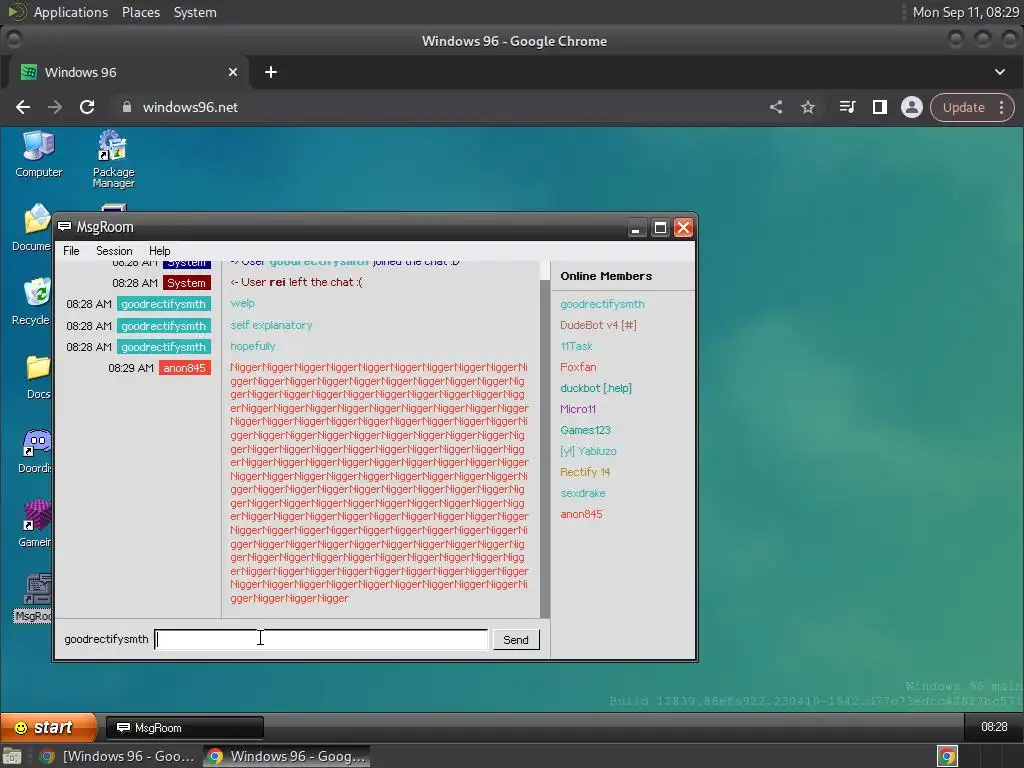The width and height of the screenshot is (1024, 768).
Task: Click the MsgRoom taskbar button
Action: click(185, 728)
